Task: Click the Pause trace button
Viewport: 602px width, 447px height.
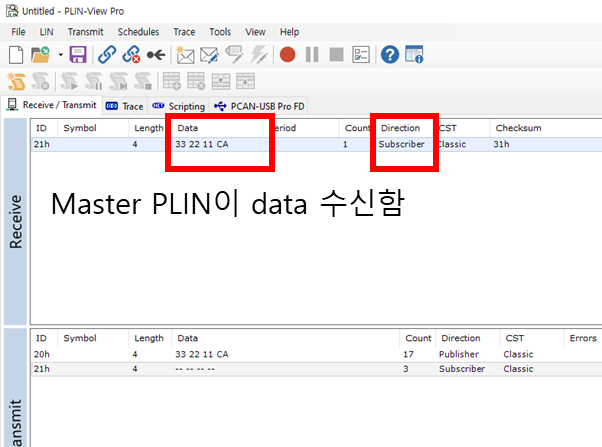Action: coord(312,55)
